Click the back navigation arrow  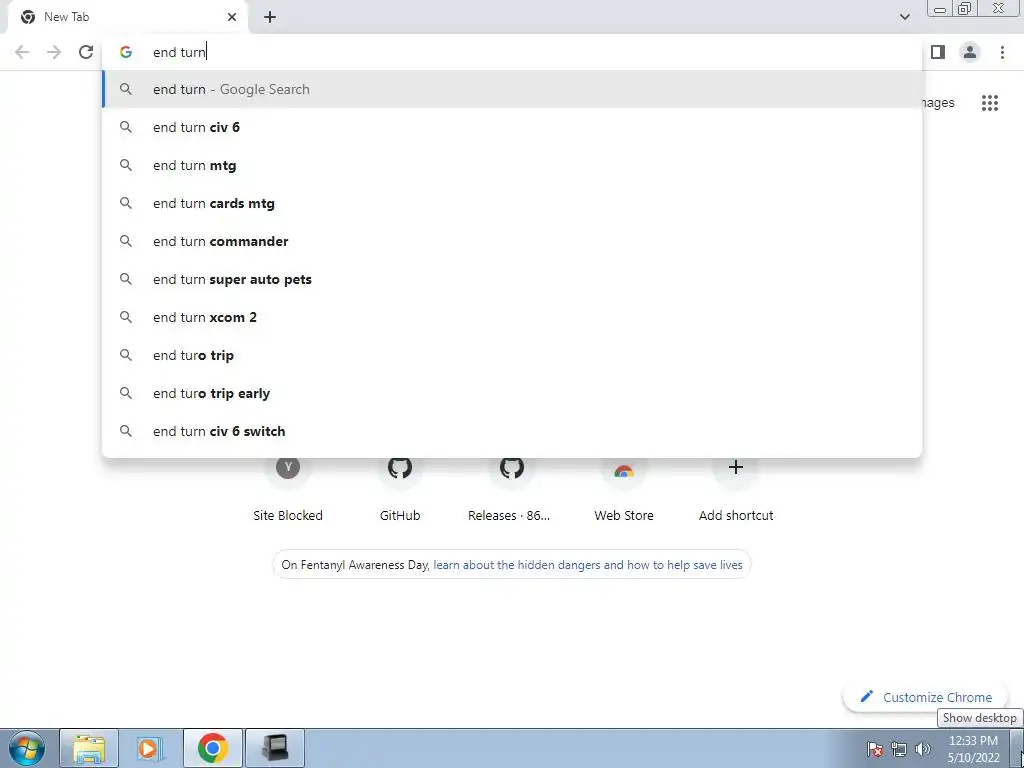tap(22, 52)
